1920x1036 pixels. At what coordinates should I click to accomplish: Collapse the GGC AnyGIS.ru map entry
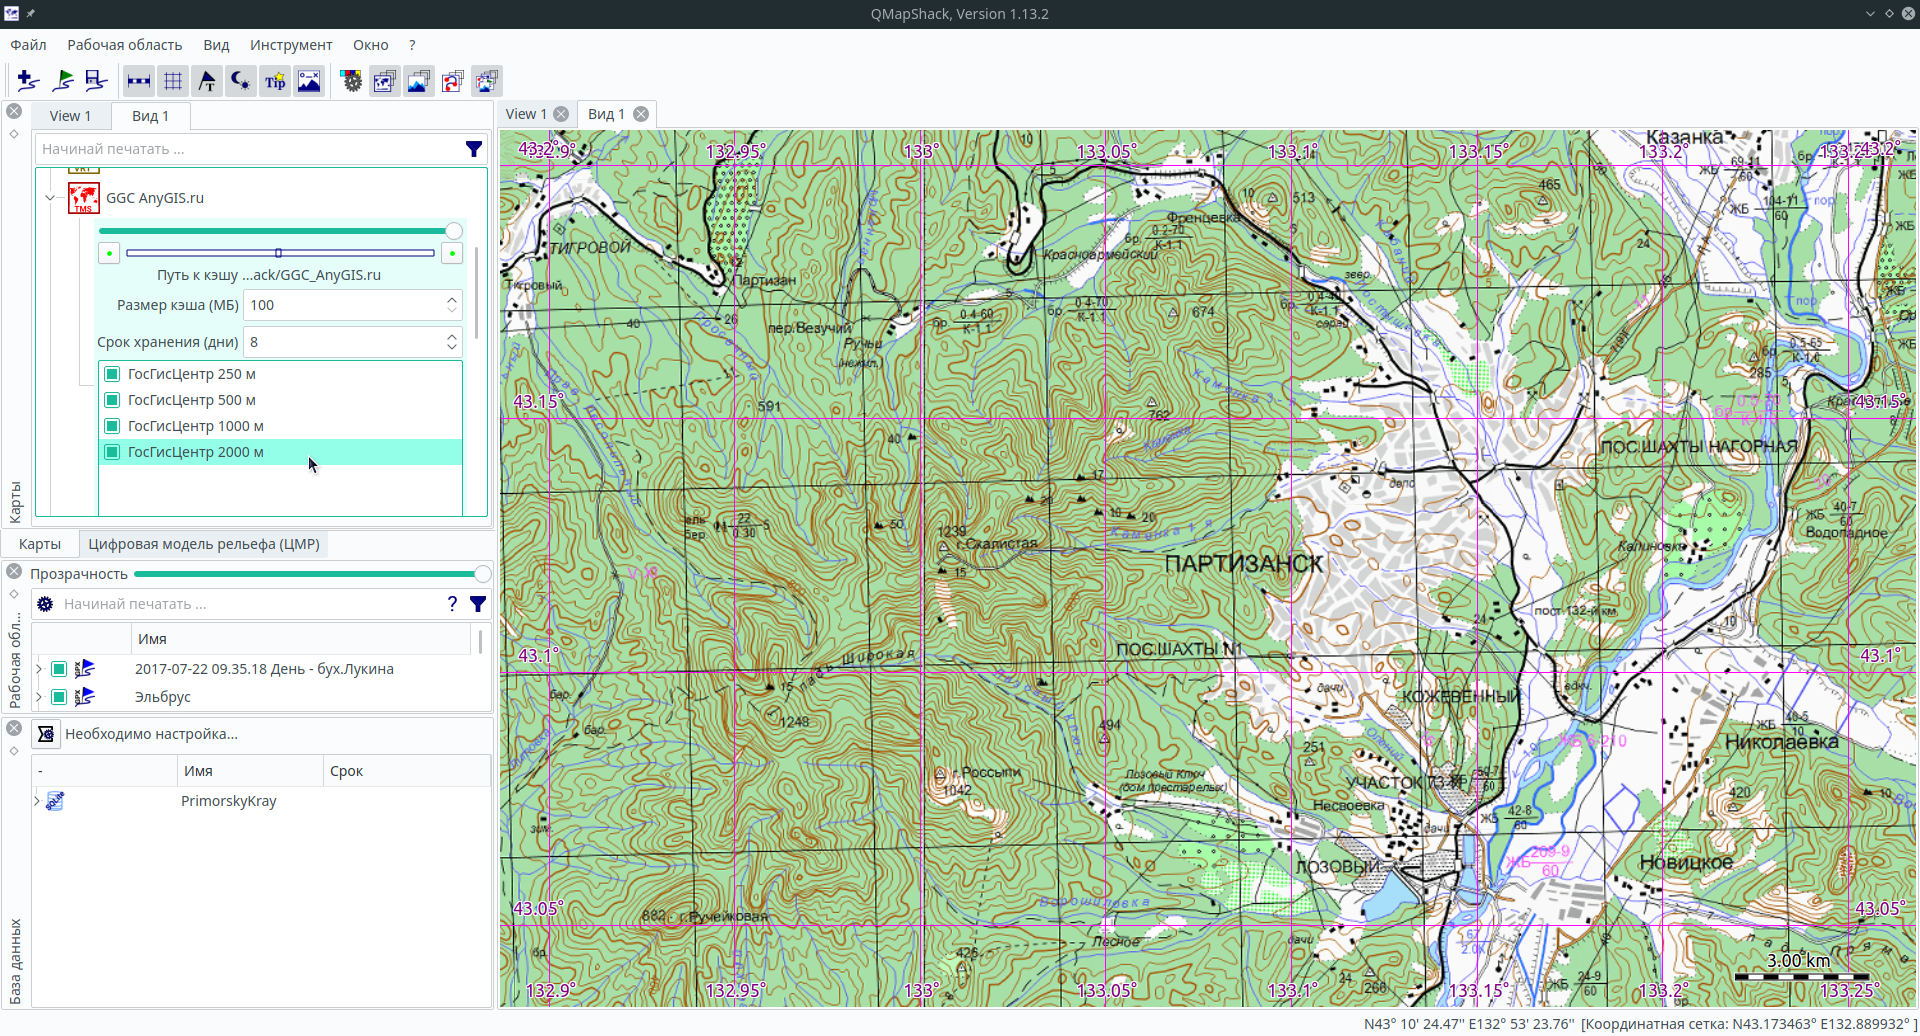(x=50, y=198)
